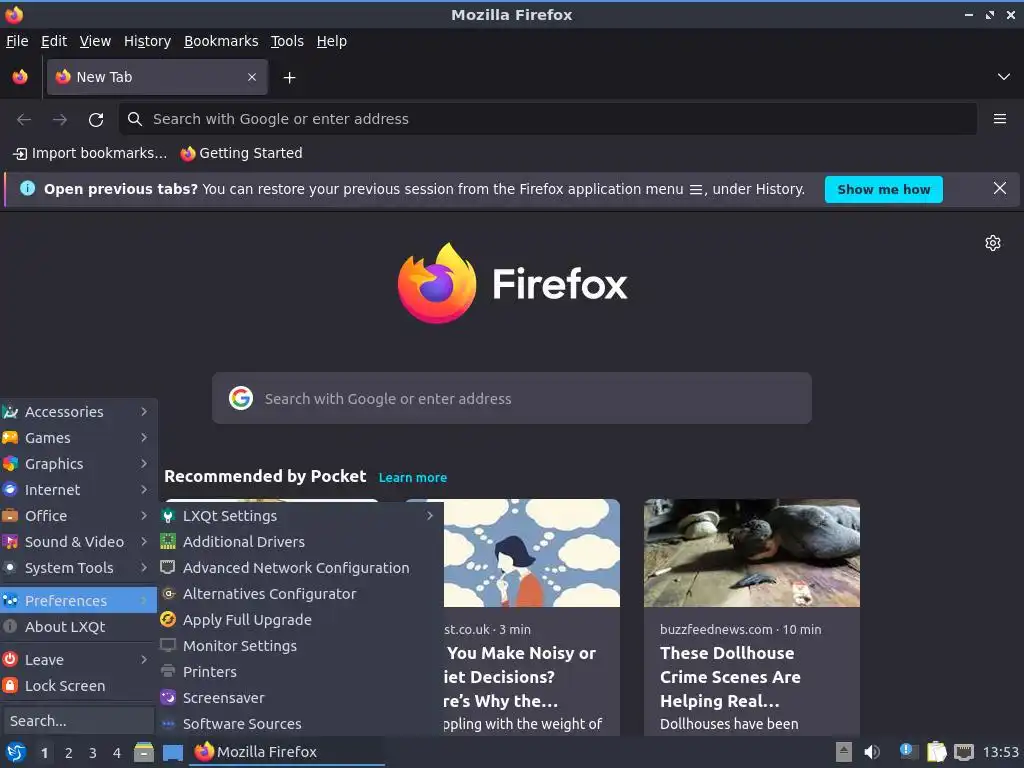Open About LXQt entry
Viewport: 1024px width, 768px height.
pyautogui.click(x=78, y=627)
